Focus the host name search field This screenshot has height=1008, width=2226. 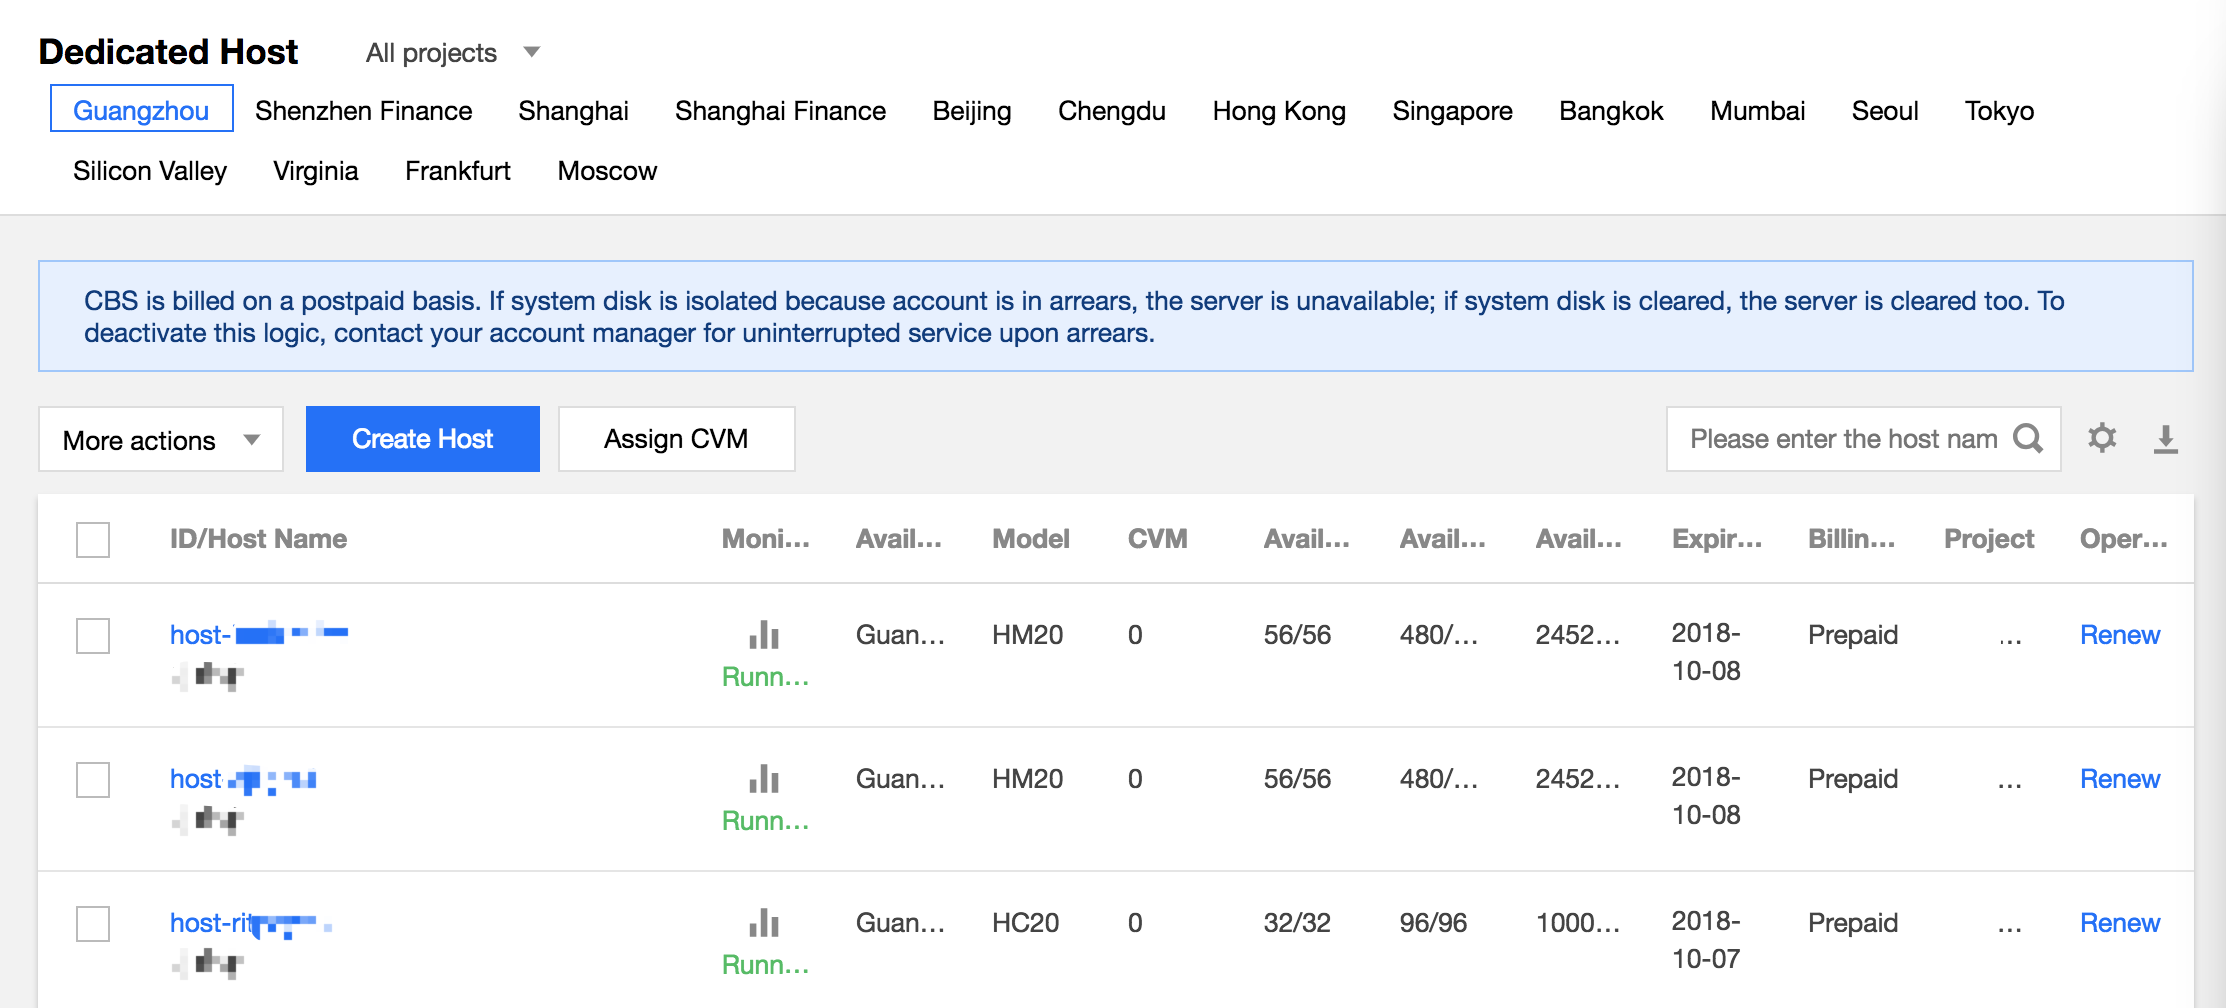(1842, 439)
